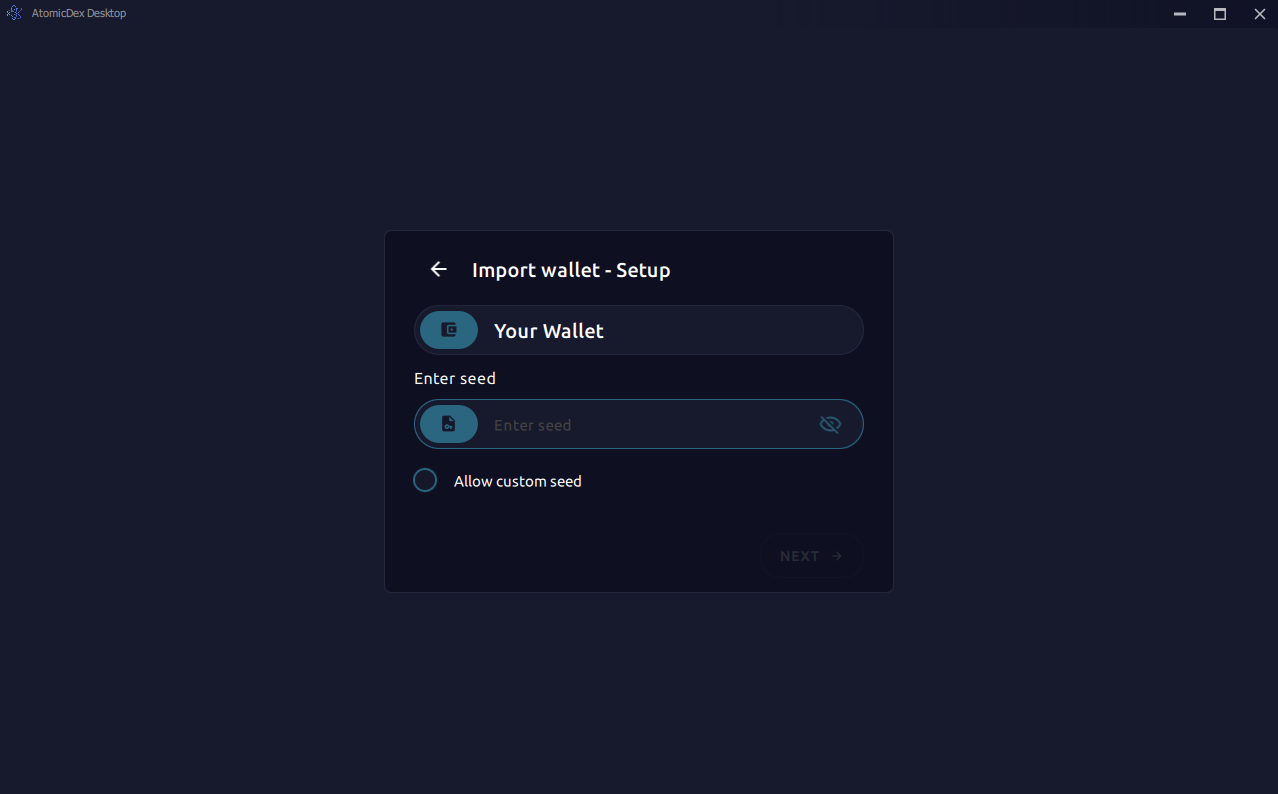Click the maximize icon in the title bar

(x=1219, y=14)
